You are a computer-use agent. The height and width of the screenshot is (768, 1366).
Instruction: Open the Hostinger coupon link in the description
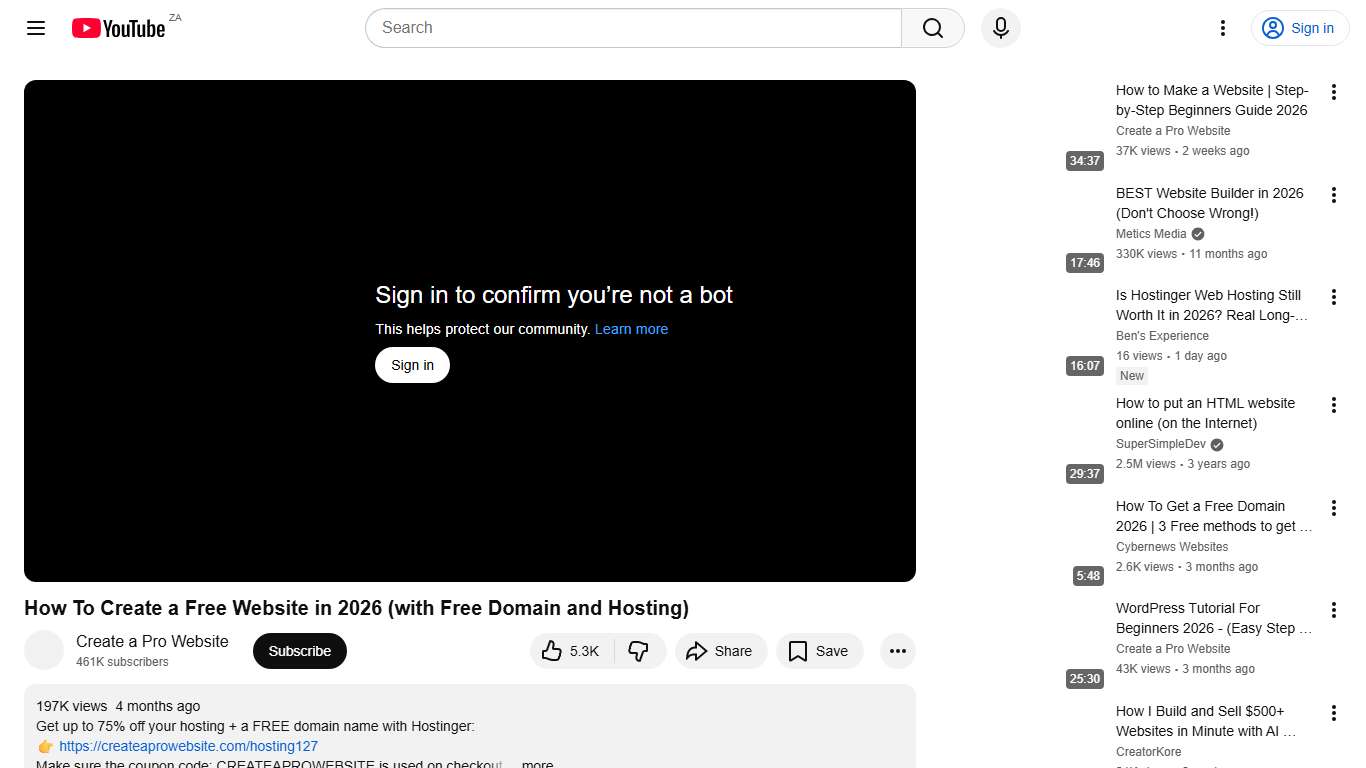coord(188,746)
